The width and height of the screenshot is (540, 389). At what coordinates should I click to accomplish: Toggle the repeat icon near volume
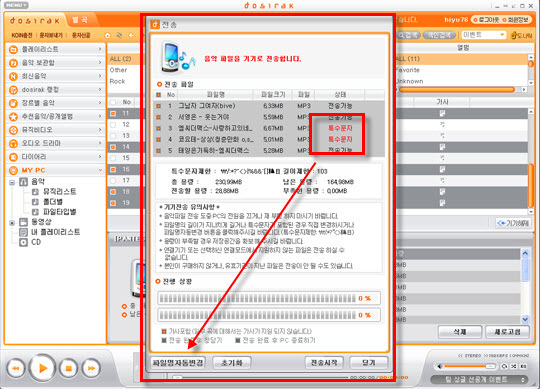tap(504, 366)
